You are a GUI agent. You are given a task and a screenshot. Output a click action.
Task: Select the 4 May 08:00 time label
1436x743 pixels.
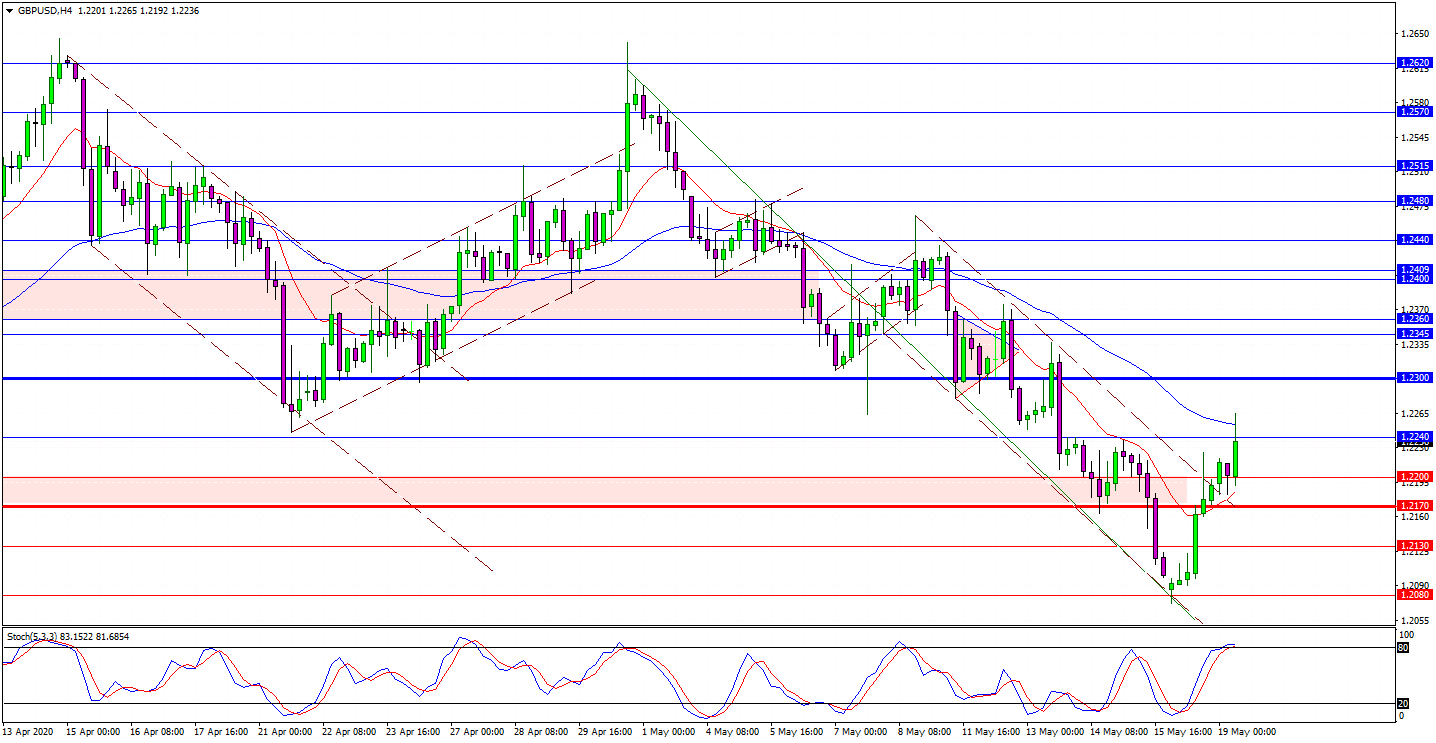pyautogui.click(x=733, y=732)
